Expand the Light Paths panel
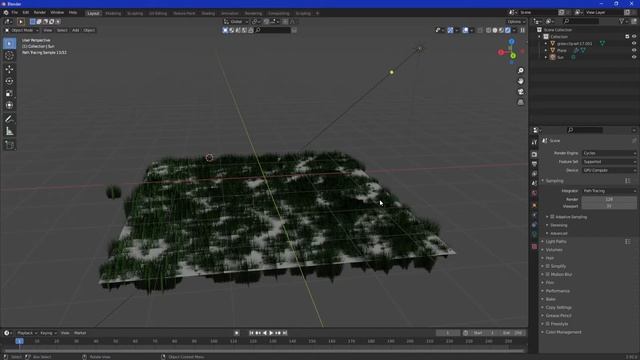 (556, 242)
